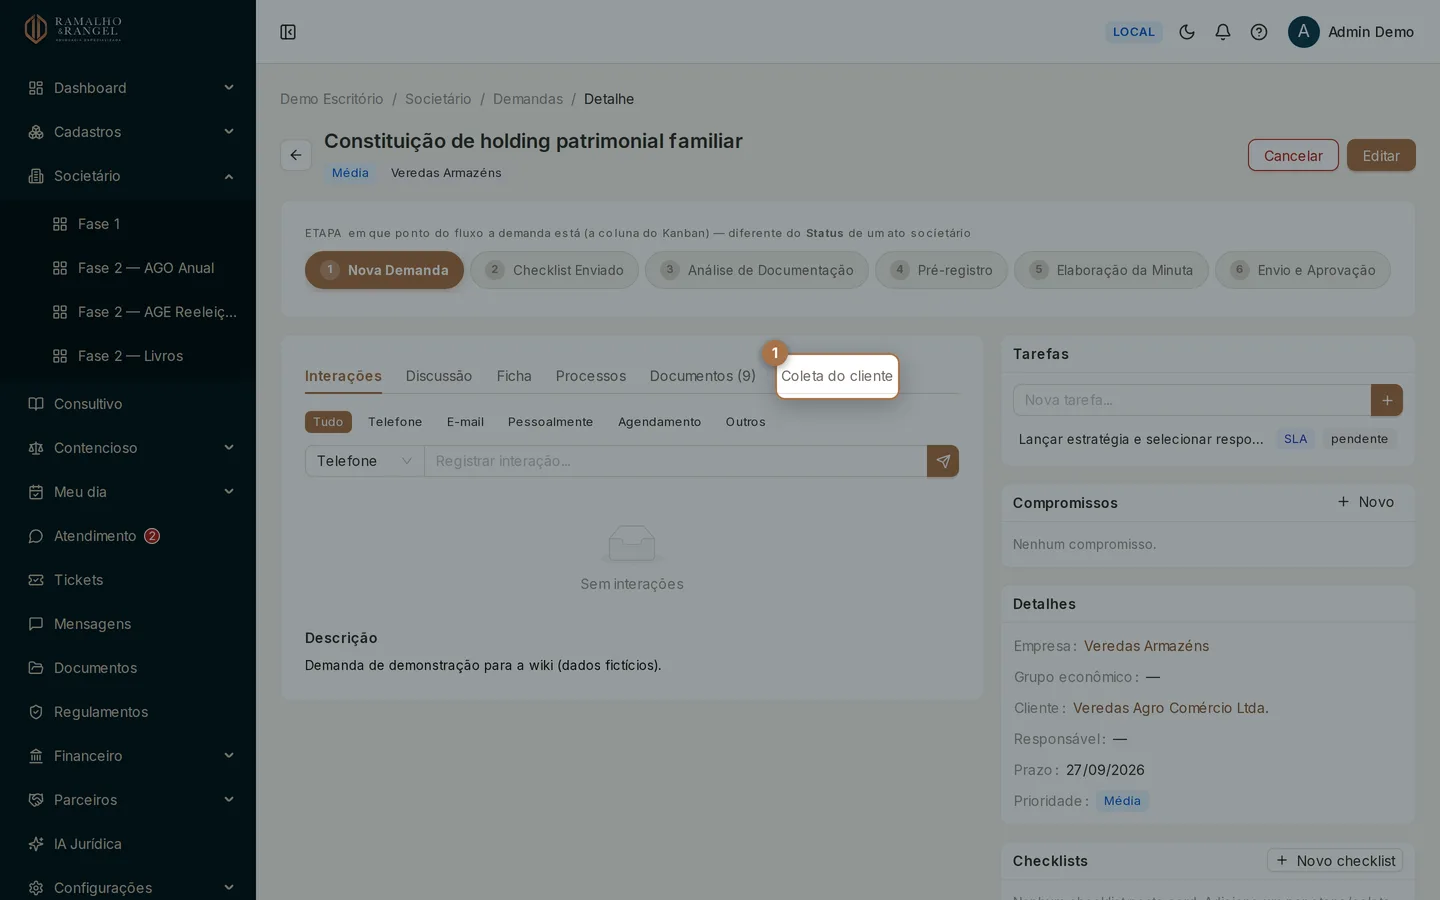Screen dimensions: 1440x900
Task: Open Mensagens message icon
Action: (36, 624)
